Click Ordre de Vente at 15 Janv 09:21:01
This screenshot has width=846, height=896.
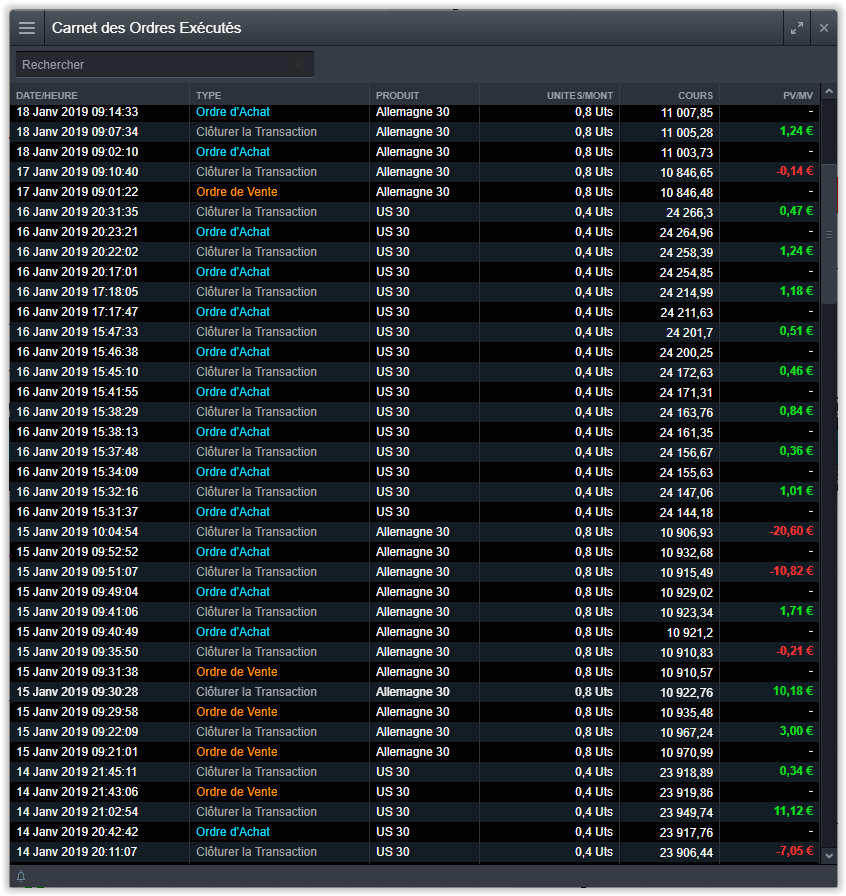tap(237, 752)
